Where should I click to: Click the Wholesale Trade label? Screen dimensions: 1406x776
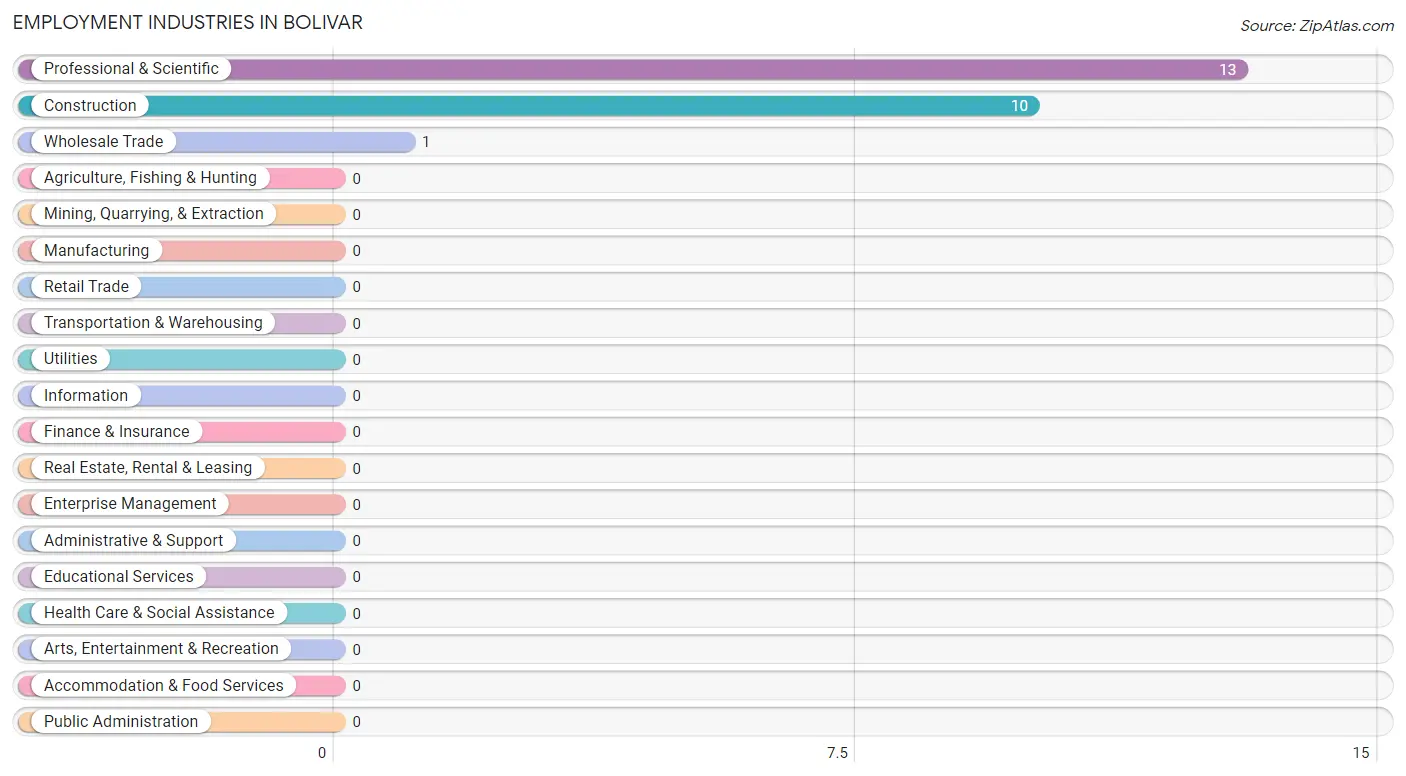[103, 142]
